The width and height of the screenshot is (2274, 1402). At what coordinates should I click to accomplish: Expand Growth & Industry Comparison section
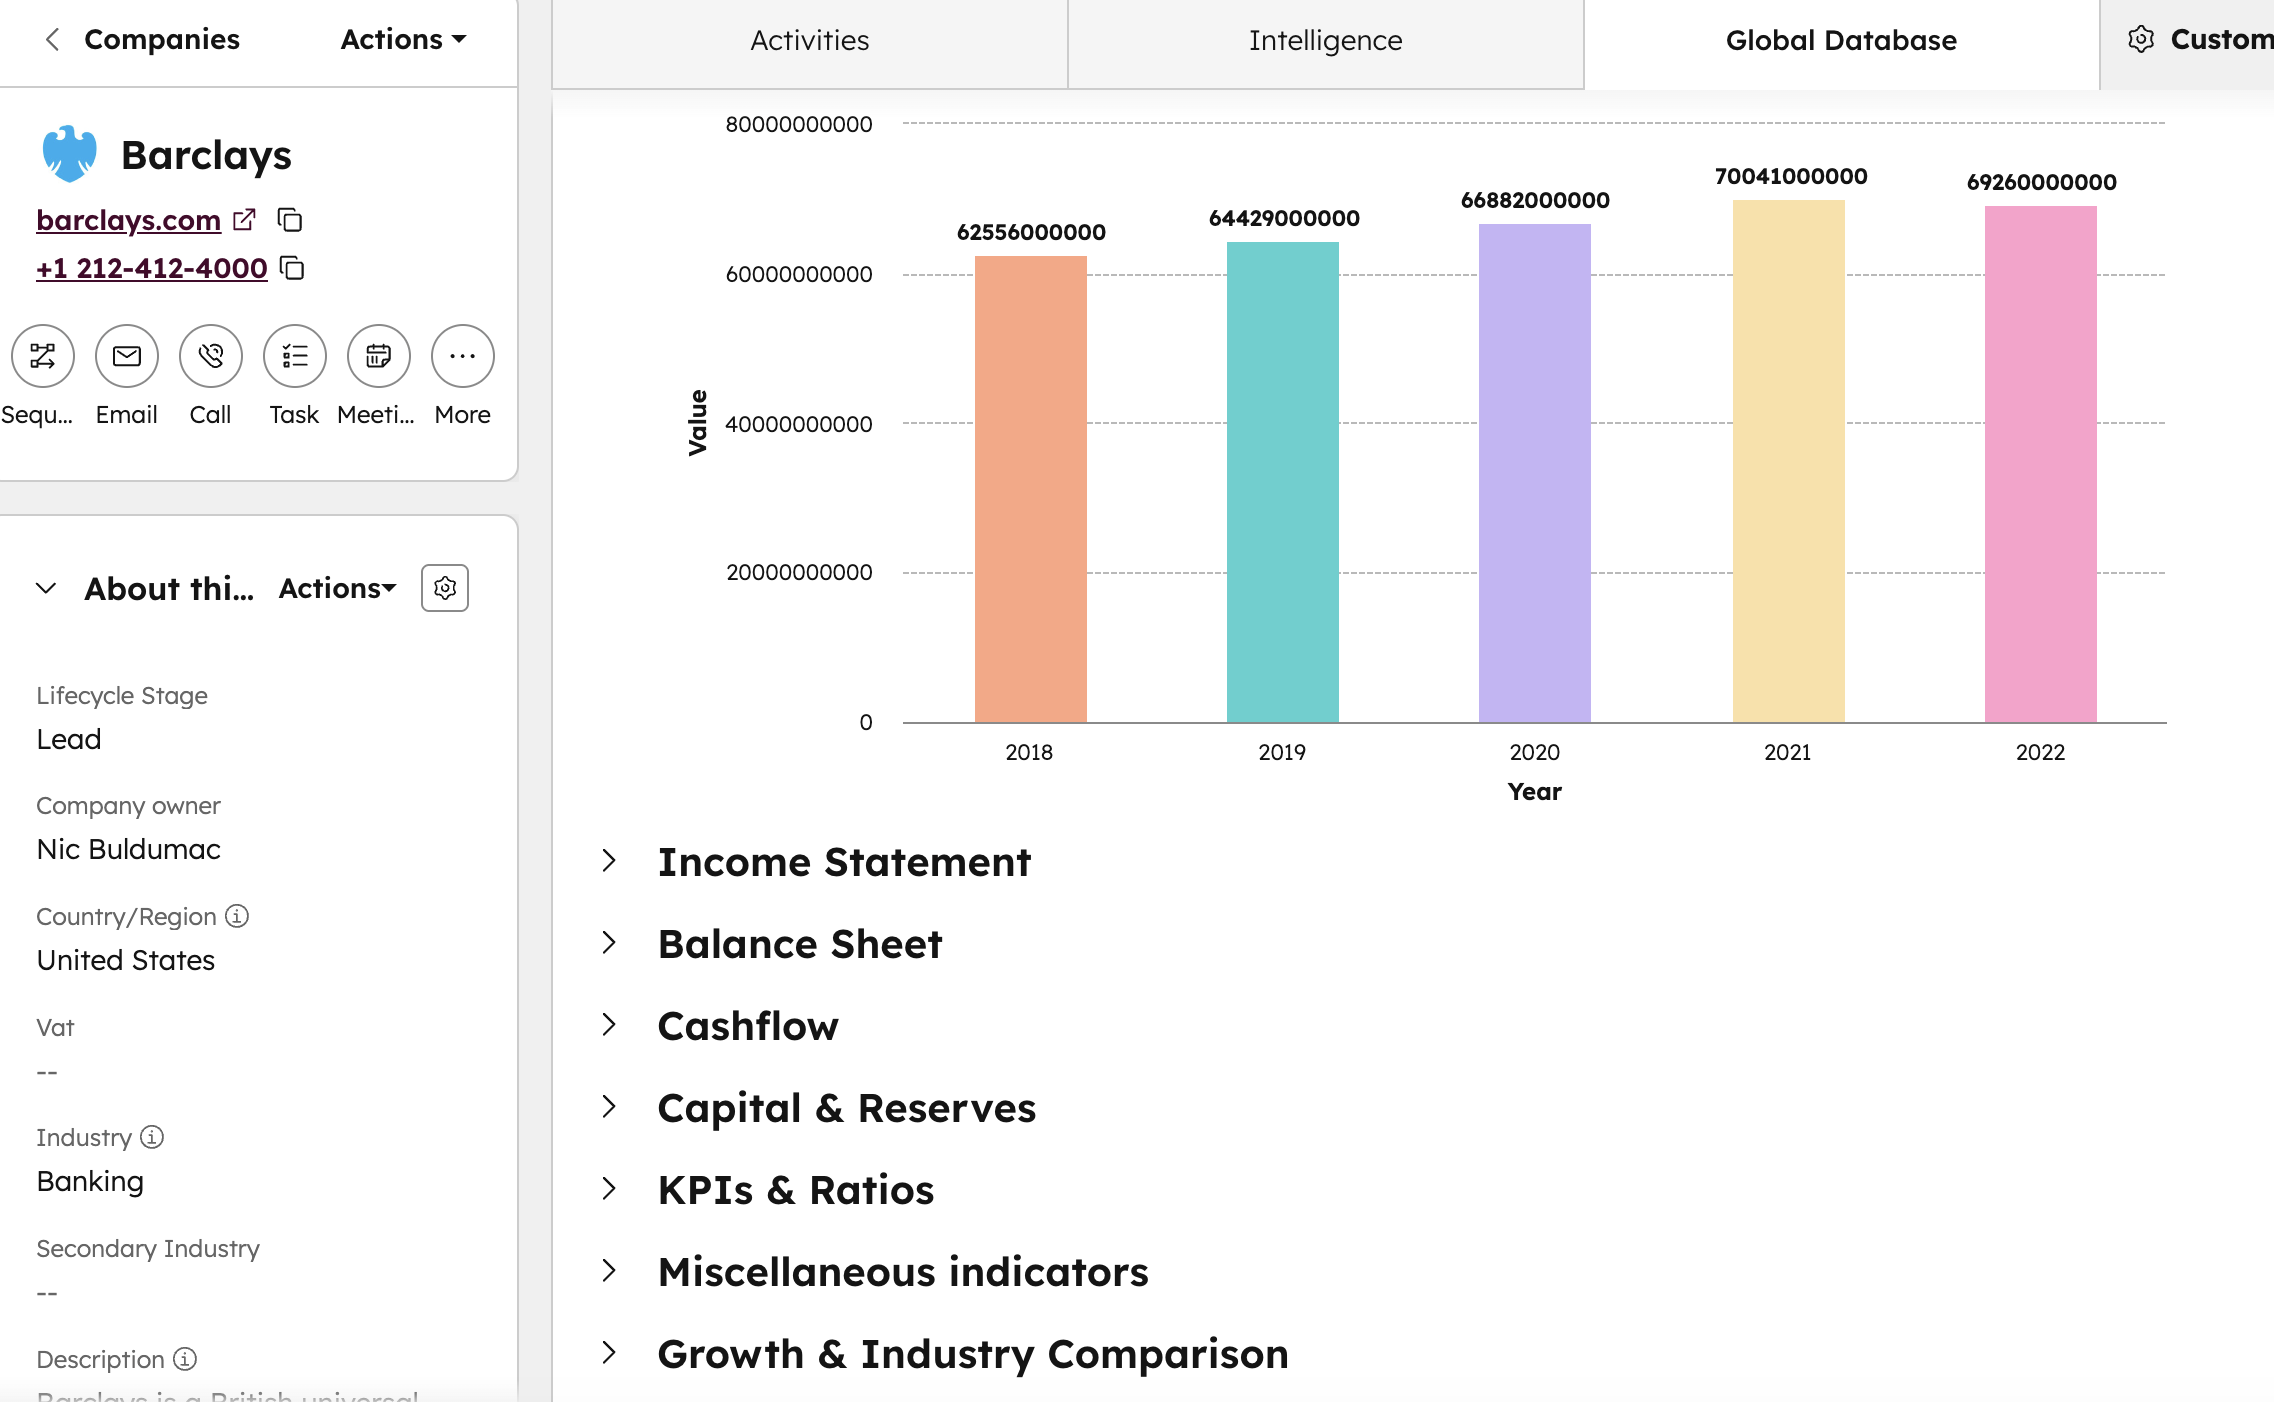609,1353
